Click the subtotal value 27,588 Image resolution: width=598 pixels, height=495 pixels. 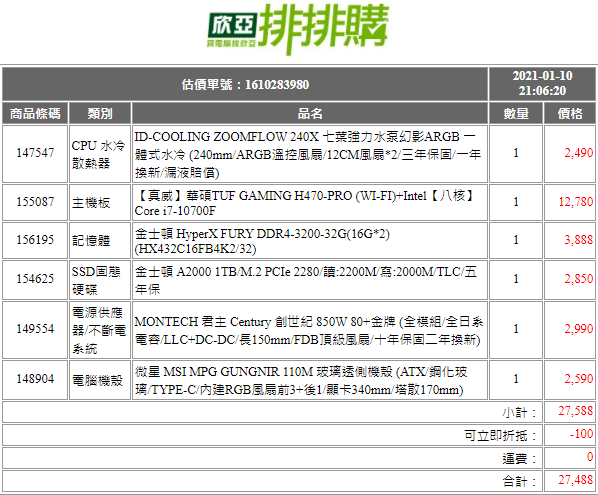tap(575, 411)
